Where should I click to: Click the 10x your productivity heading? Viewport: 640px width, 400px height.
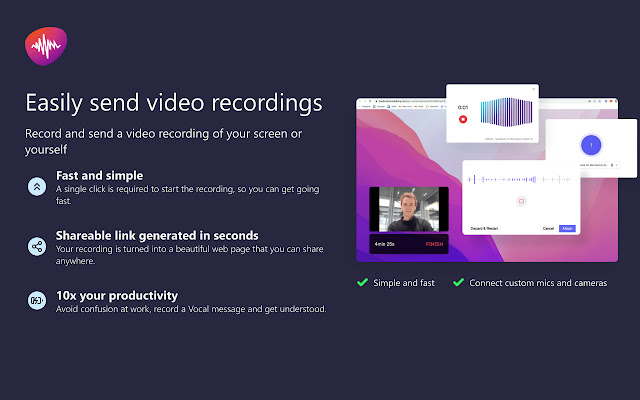tap(117, 296)
